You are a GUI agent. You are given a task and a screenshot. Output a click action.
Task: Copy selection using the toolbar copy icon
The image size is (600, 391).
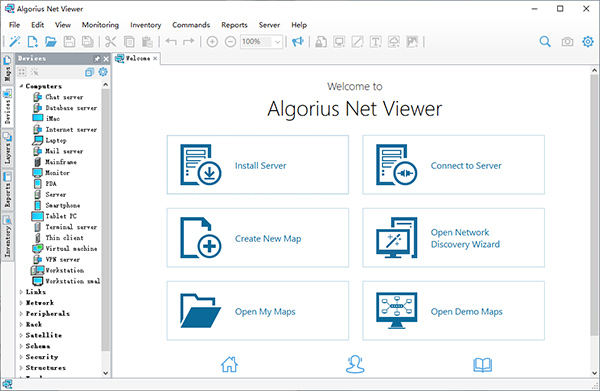[129, 41]
